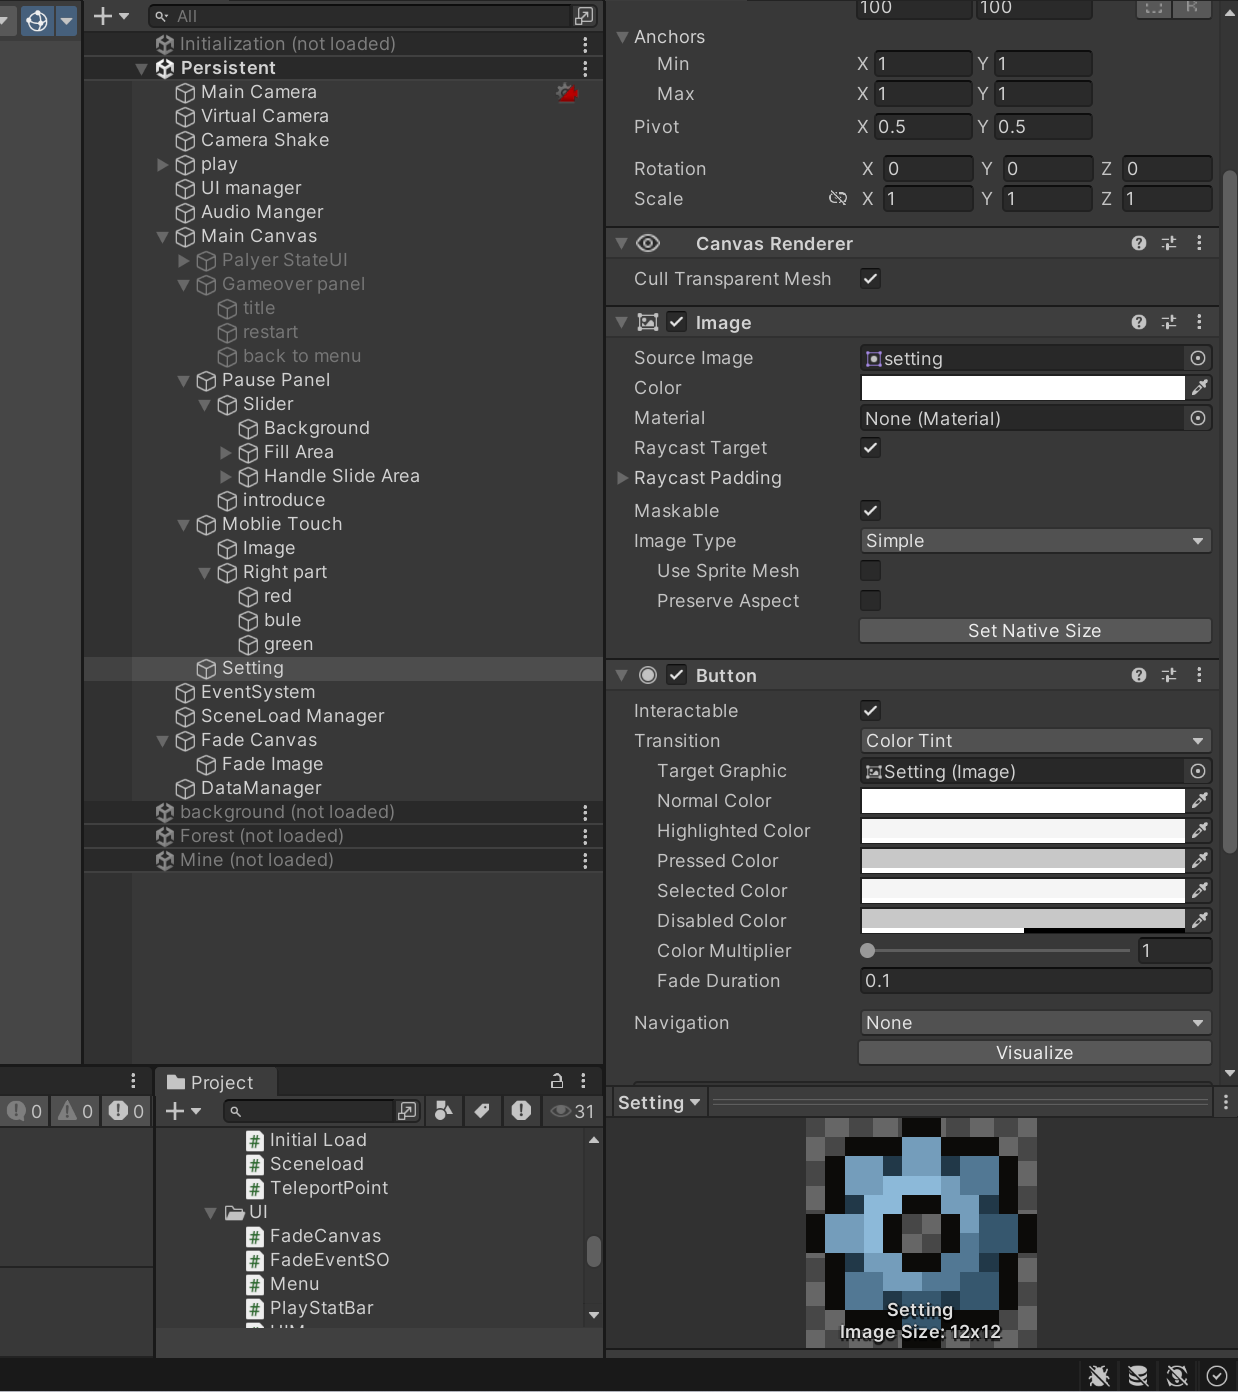The height and width of the screenshot is (1392, 1239).
Task: Expand Raycast Padding foldout
Action: tap(623, 478)
